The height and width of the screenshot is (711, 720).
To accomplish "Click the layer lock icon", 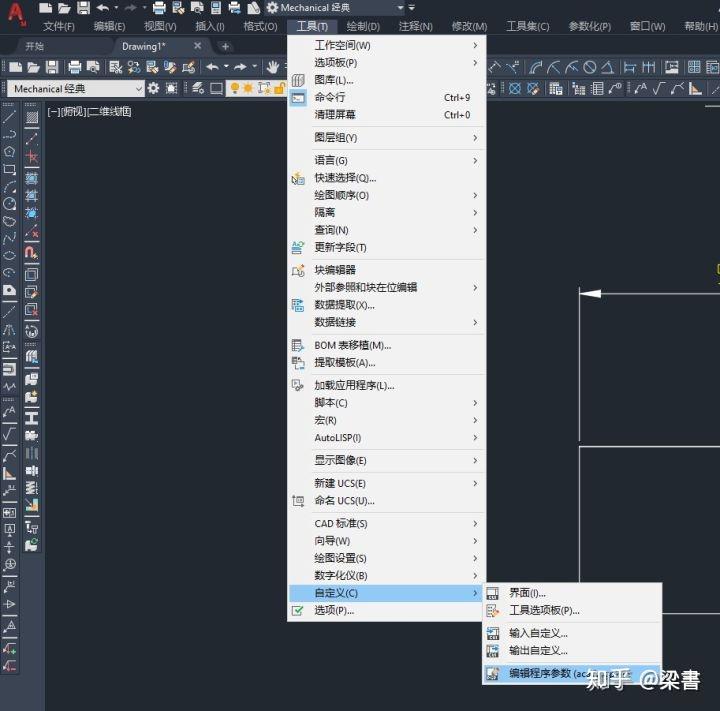I will [x=279, y=88].
